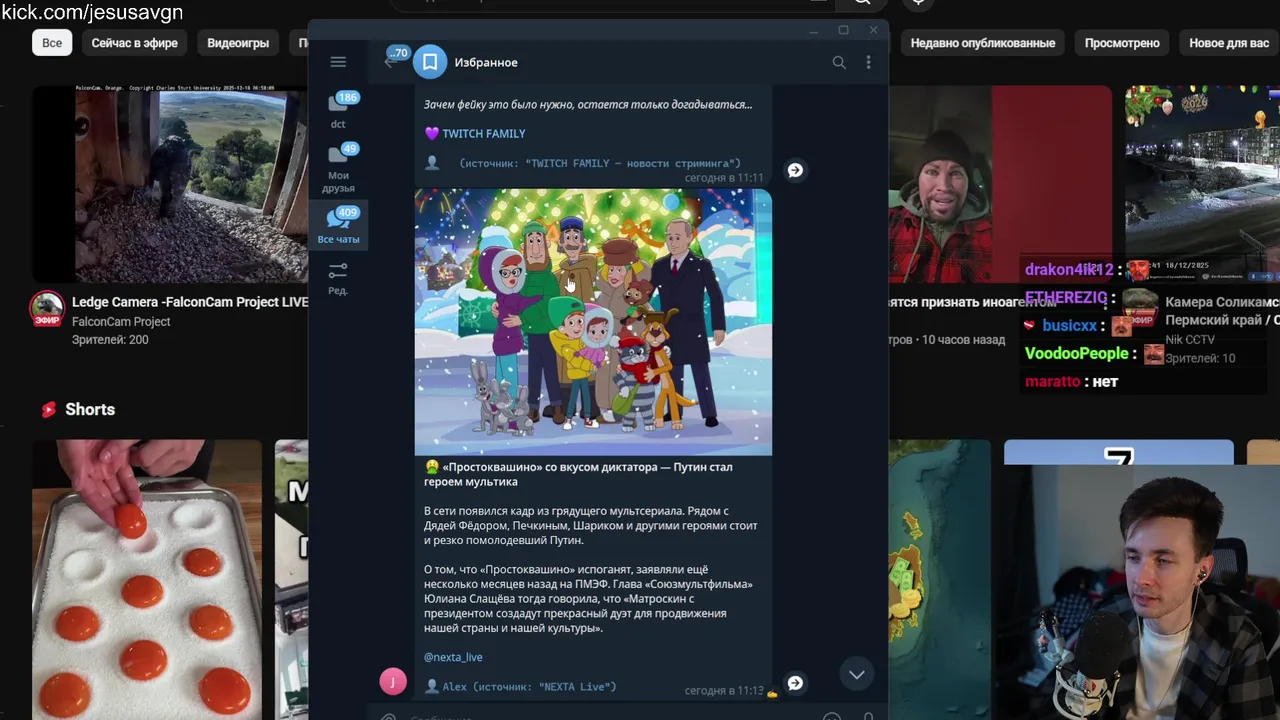Screen dimensions: 1280x720
Task: Click the Alex forwarded source line
Action: point(520,687)
